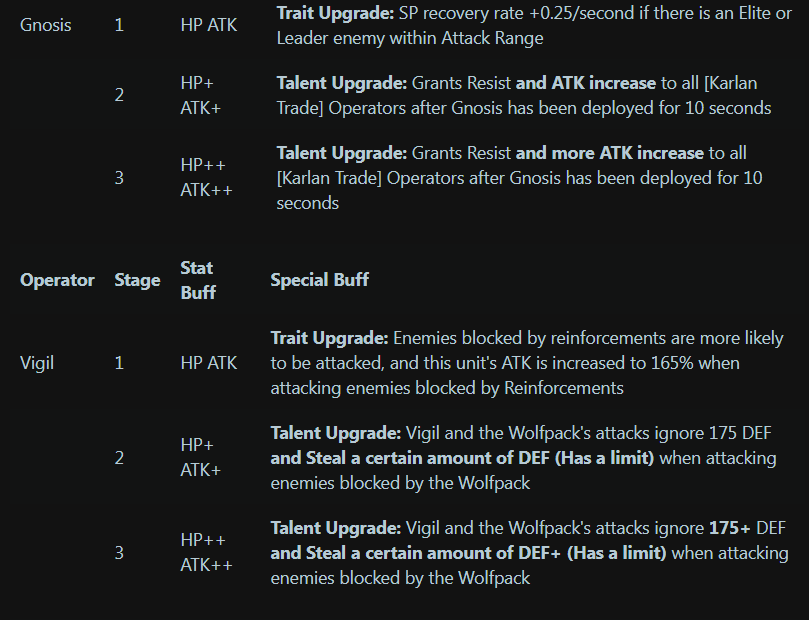This screenshot has width=809, height=620.
Task: Click Vigil stage 2 Talent Upgrade label
Action: [335, 433]
